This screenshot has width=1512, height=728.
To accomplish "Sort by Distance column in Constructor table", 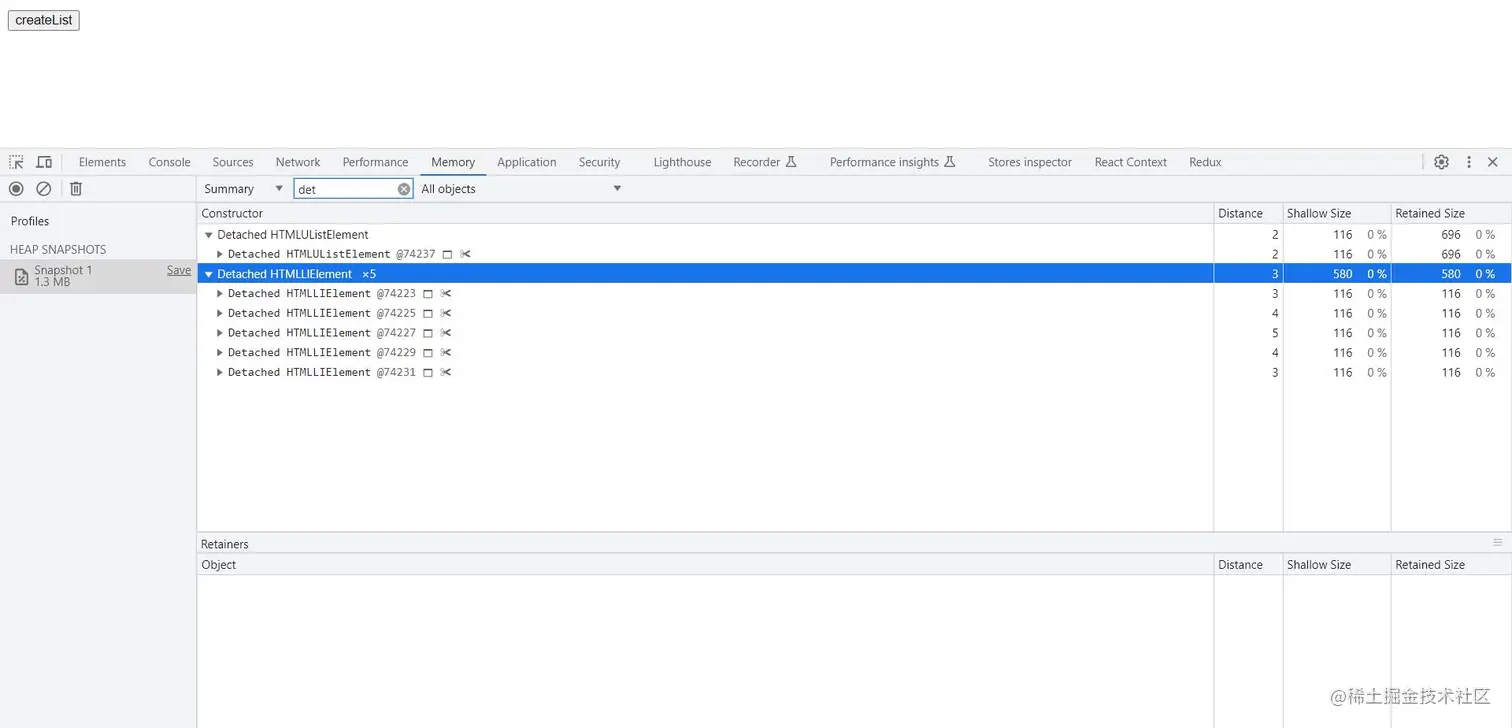I will coord(1248,213).
